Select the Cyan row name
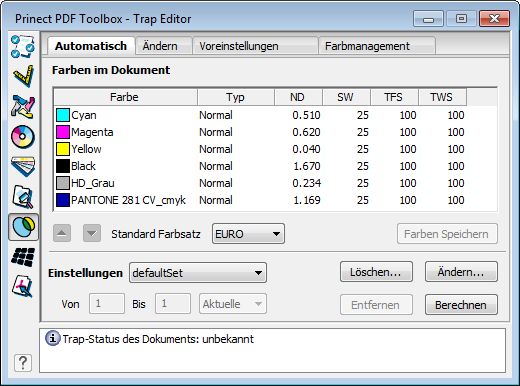This screenshot has height=386, width=520. point(84,115)
